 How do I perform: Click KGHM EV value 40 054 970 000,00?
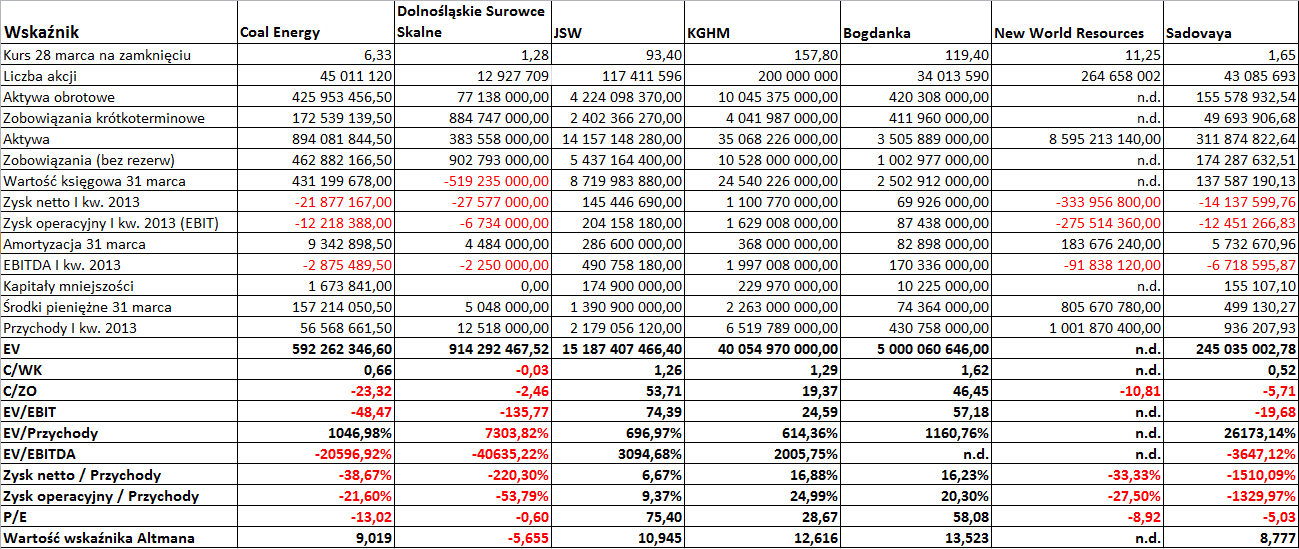[x=778, y=349]
